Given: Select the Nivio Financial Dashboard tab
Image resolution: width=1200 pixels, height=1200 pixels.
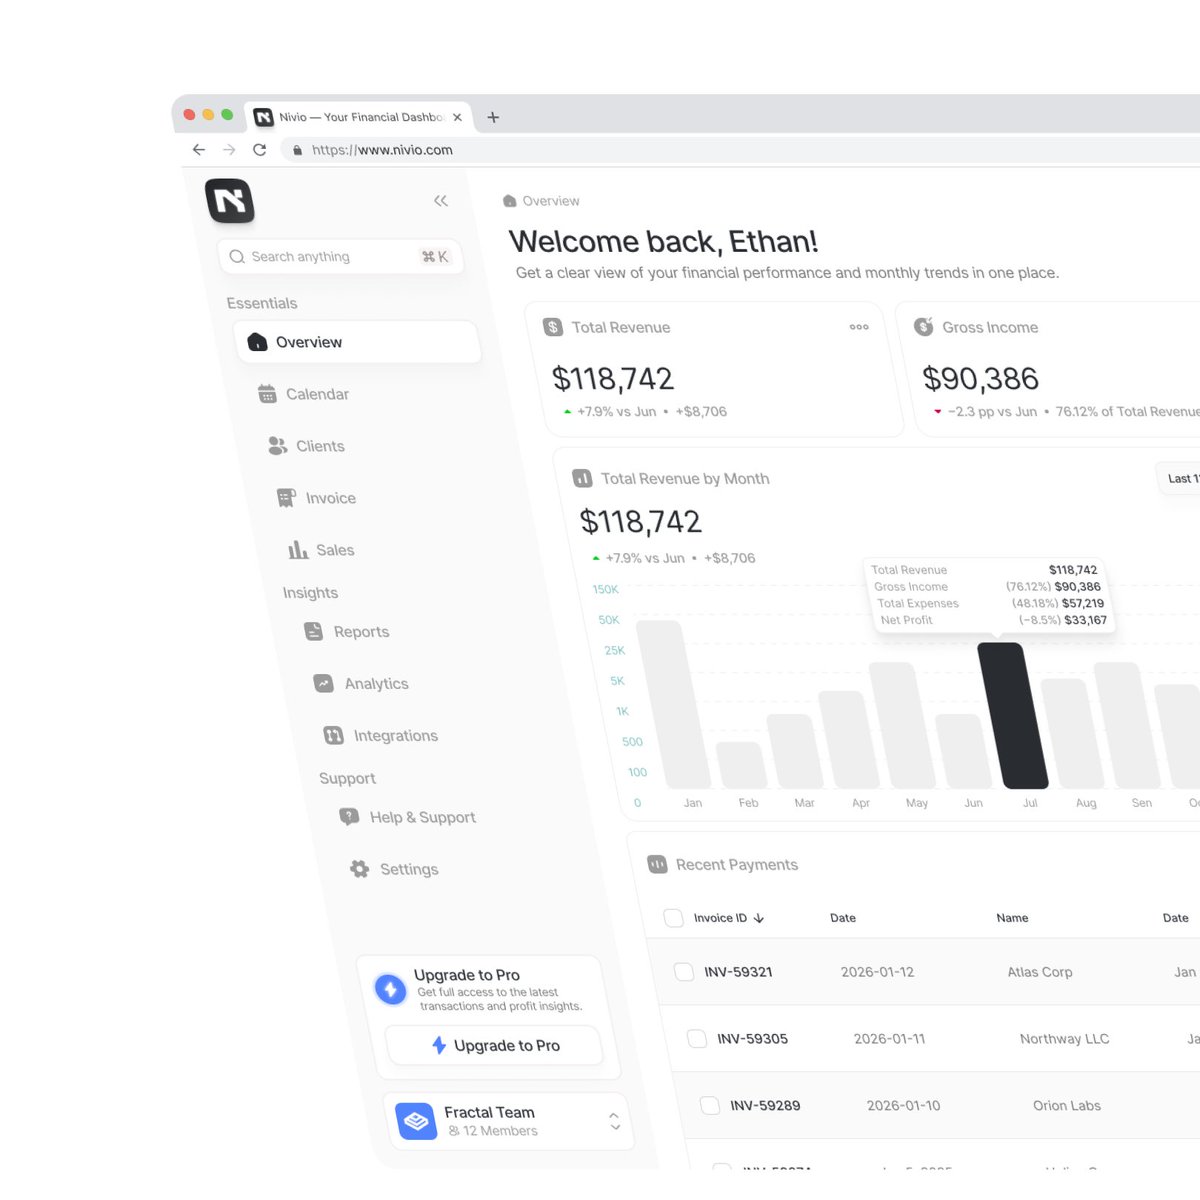Looking at the screenshot, I should pyautogui.click(x=358, y=117).
